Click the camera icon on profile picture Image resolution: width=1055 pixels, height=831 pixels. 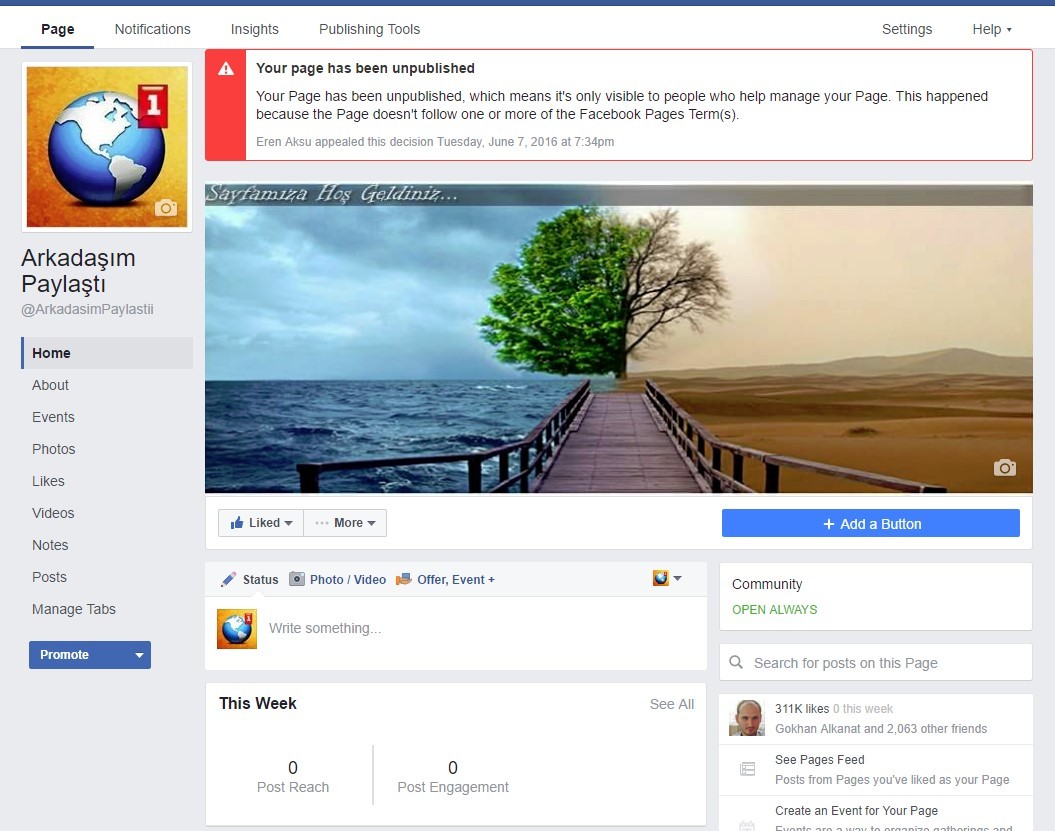click(x=166, y=208)
